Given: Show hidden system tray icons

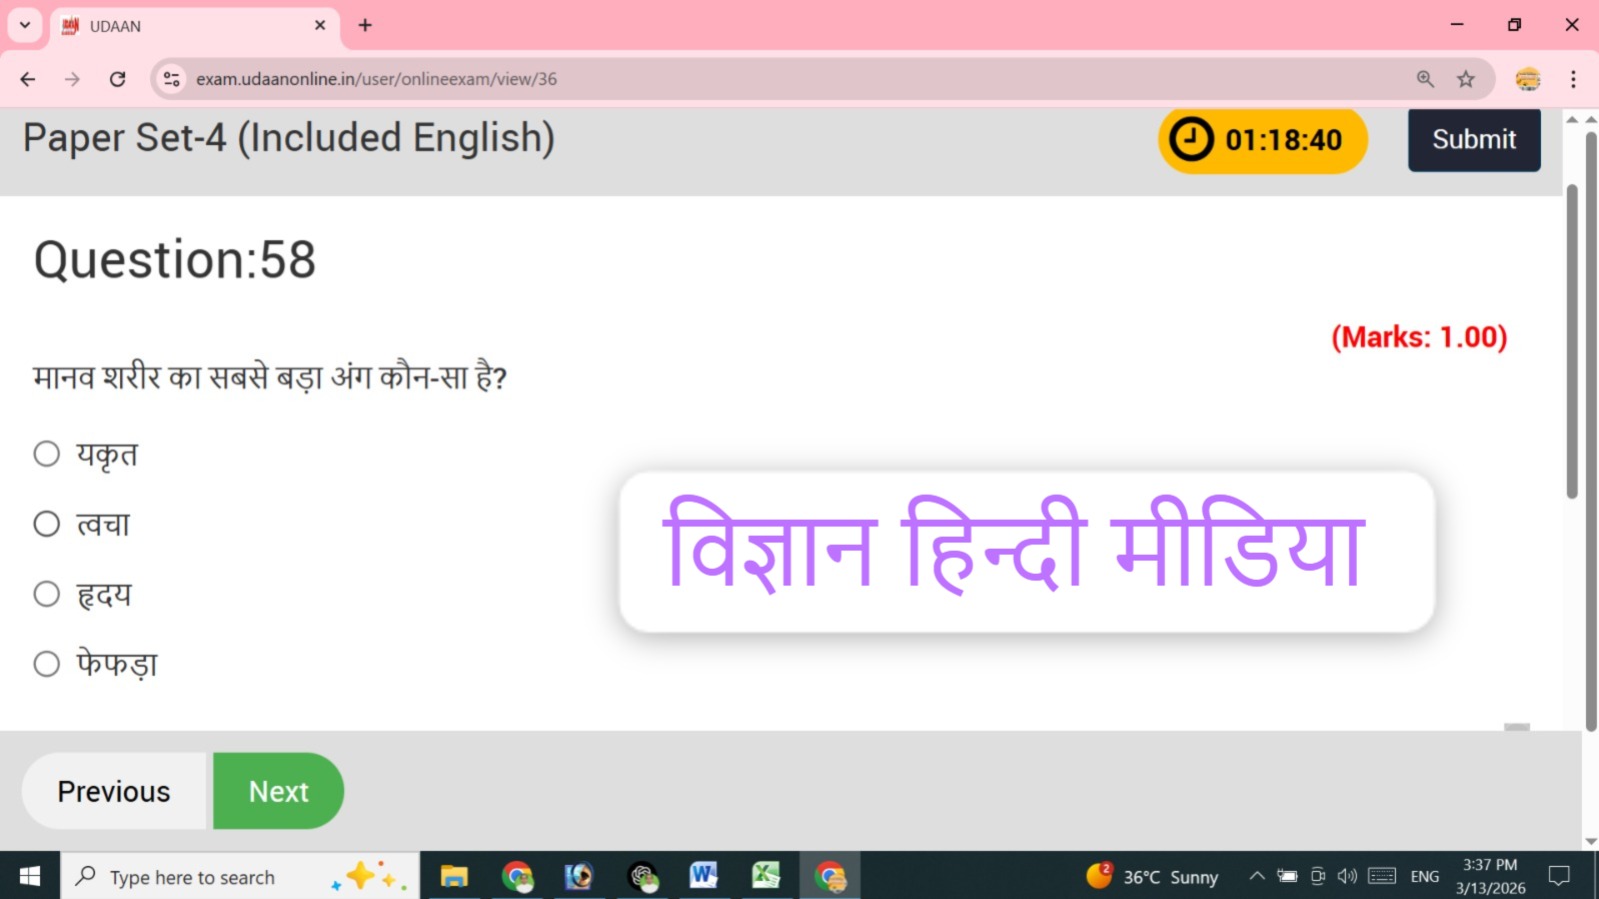Looking at the screenshot, I should 1257,876.
